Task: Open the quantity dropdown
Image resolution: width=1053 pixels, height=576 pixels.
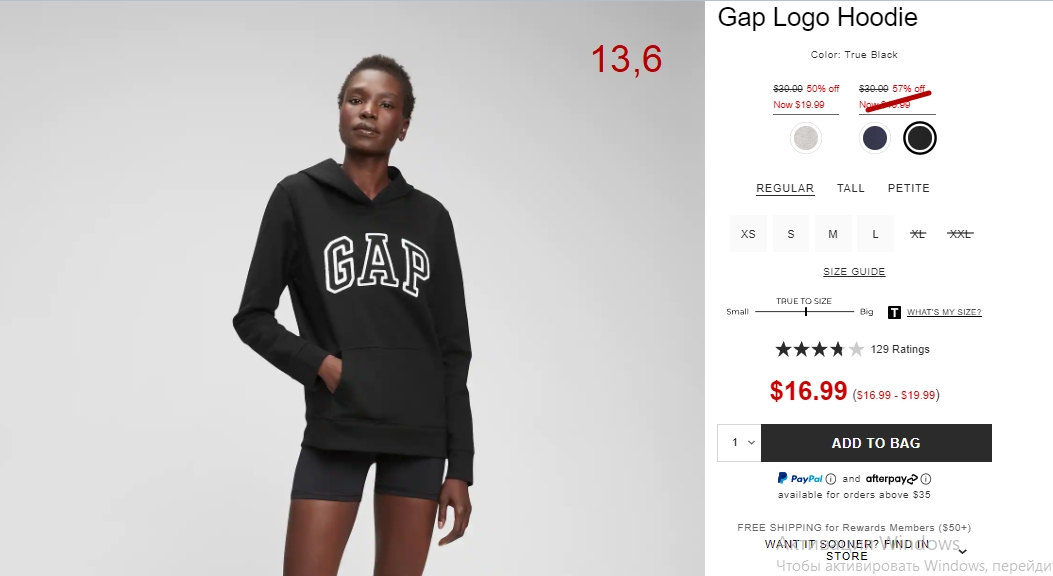Action: [x=739, y=442]
